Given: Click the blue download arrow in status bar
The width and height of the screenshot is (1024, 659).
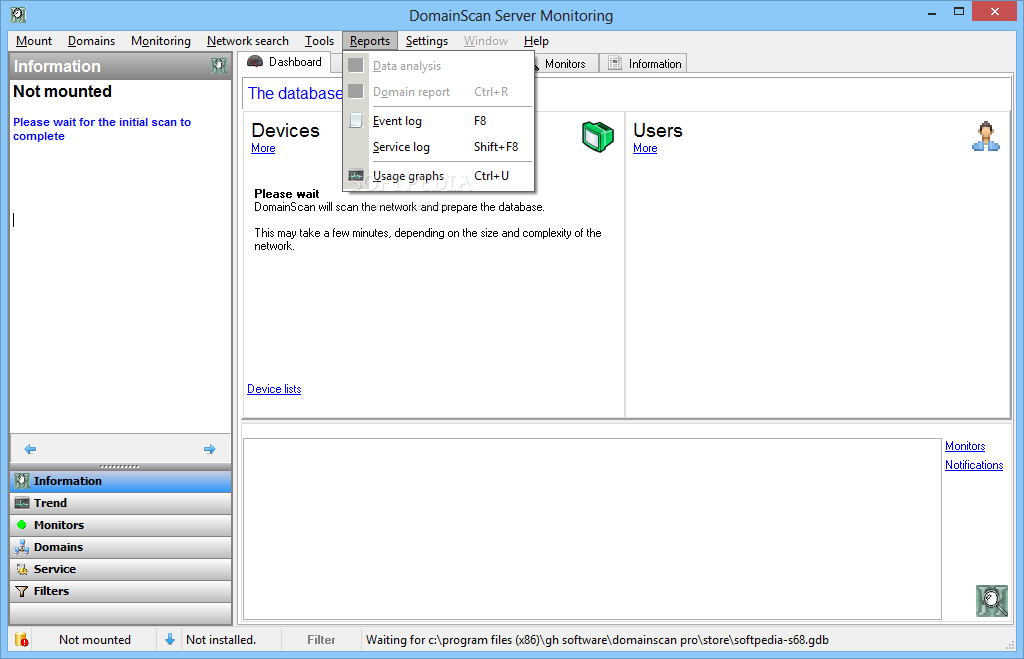Looking at the screenshot, I should pyautogui.click(x=170, y=639).
